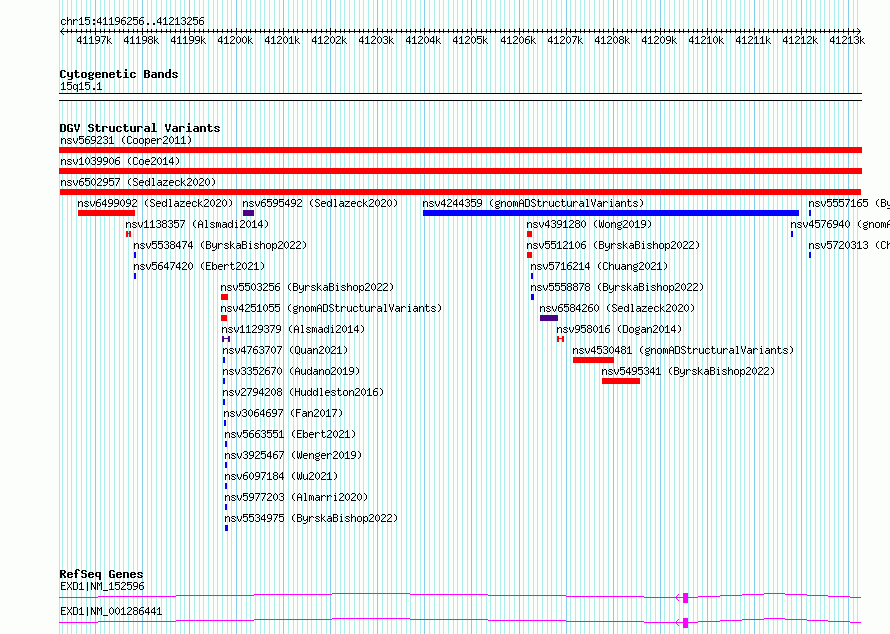
Task: Click the nsv5558878 (ByrskaBishop2022) label
Action: (617, 287)
